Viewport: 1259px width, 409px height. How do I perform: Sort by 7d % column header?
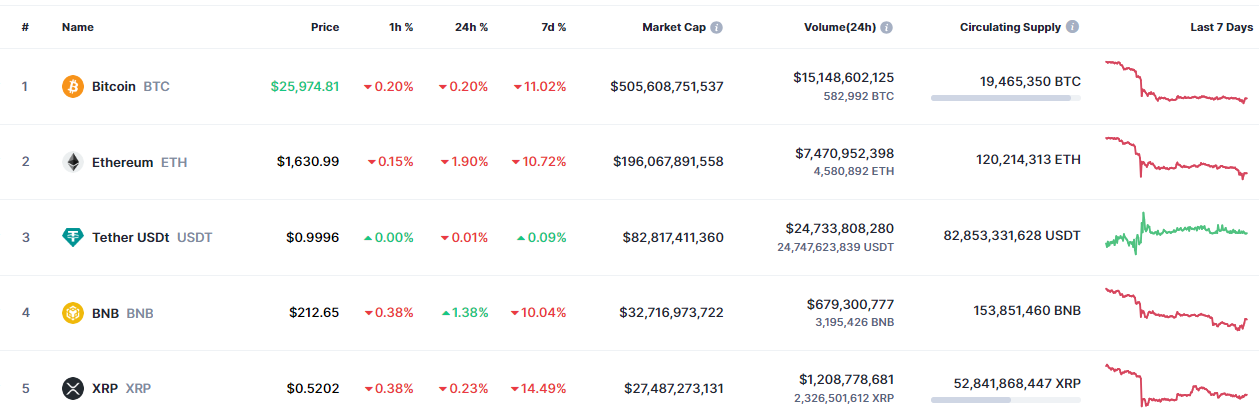[553, 28]
